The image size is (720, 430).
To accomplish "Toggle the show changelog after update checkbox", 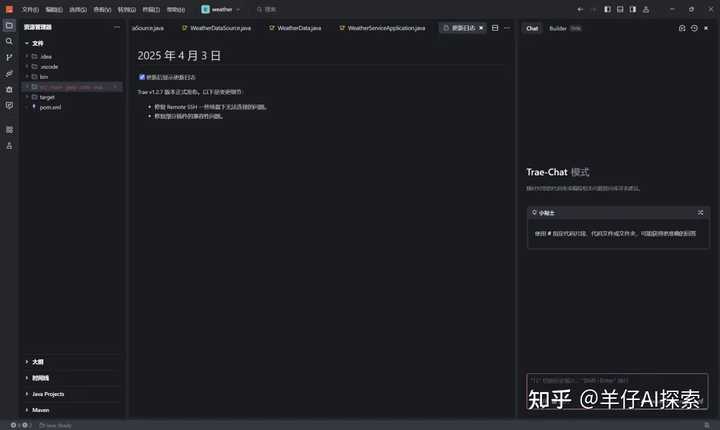I will [142, 77].
